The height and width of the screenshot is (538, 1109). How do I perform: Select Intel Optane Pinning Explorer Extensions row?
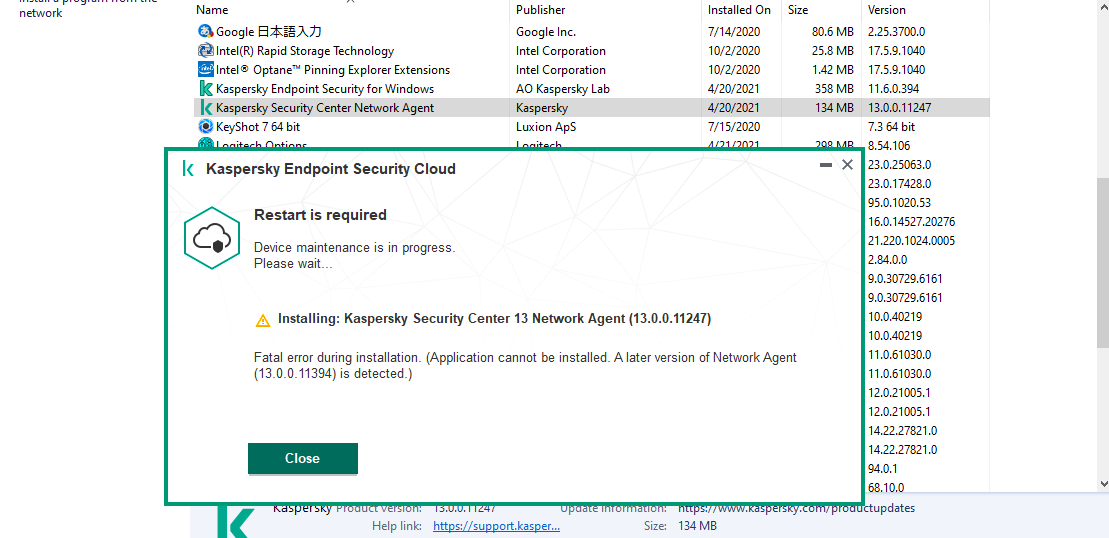coord(591,69)
